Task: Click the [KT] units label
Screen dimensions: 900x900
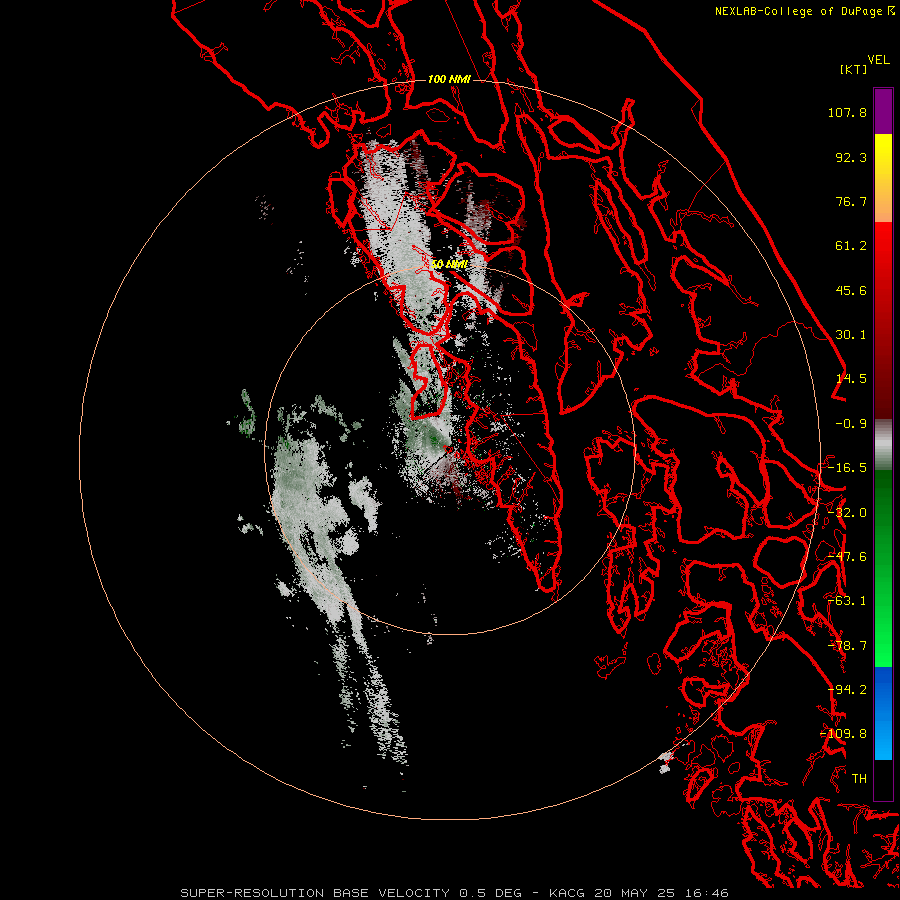Action: pos(854,69)
